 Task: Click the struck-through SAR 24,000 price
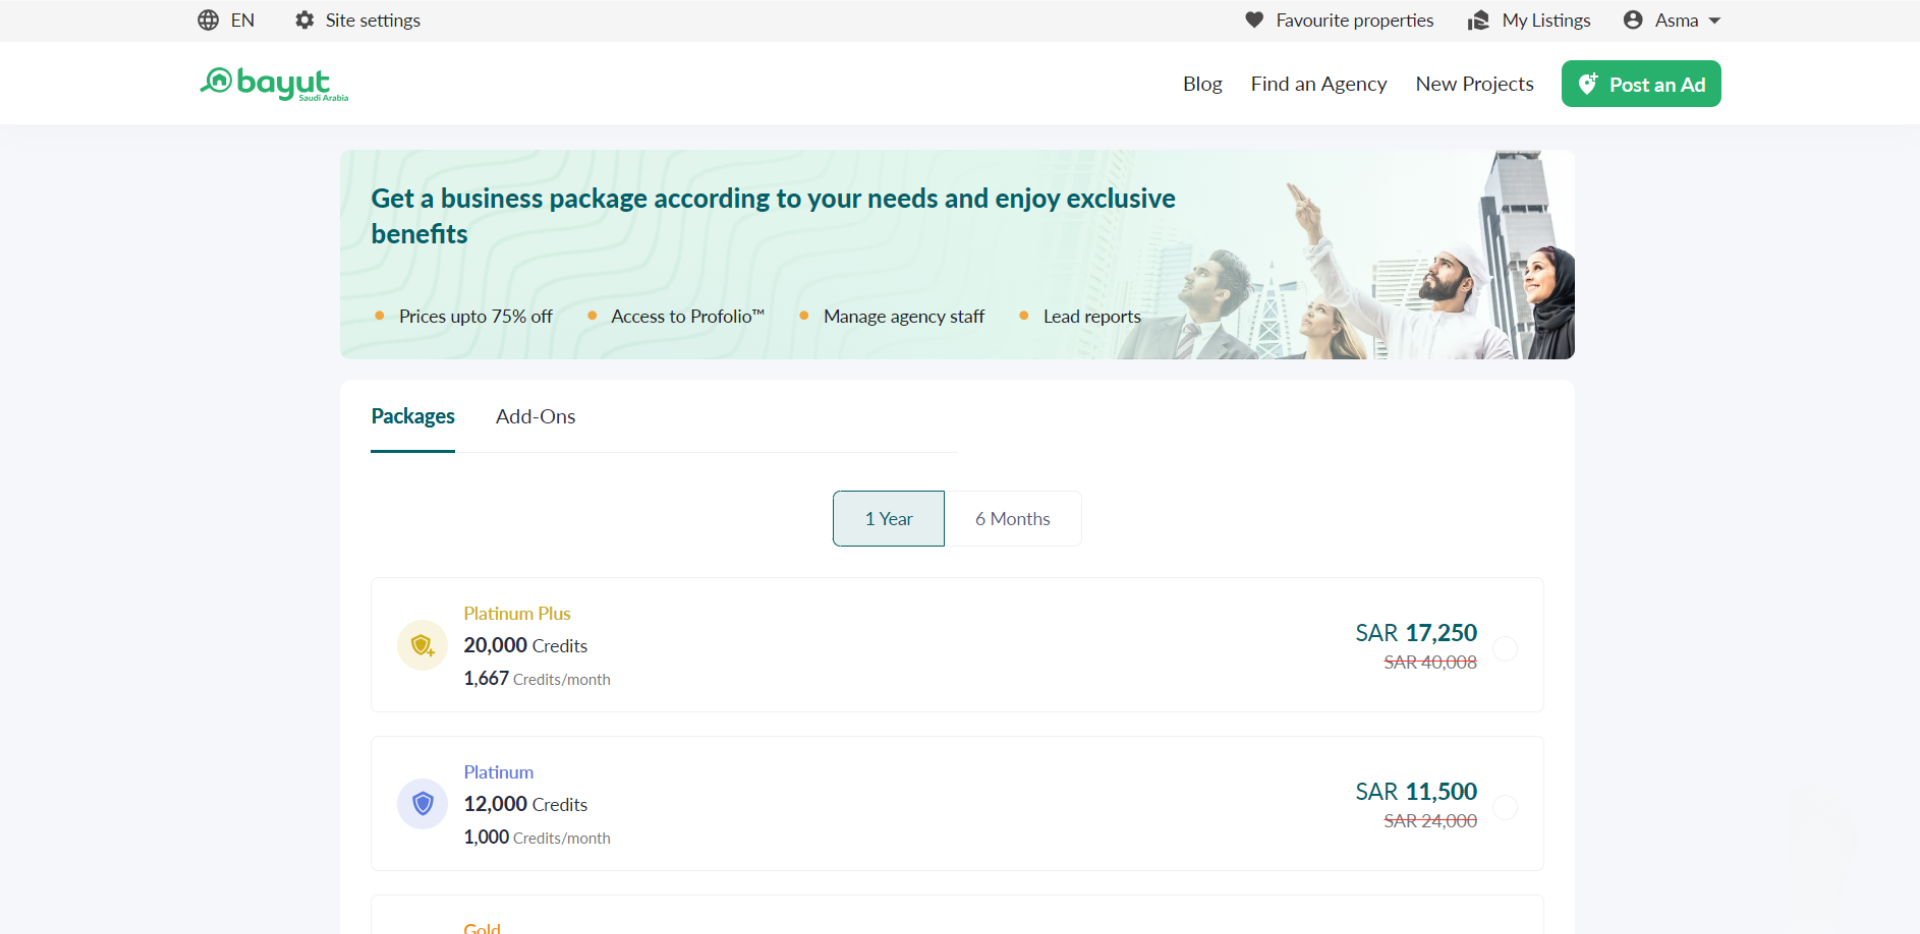tap(1430, 821)
